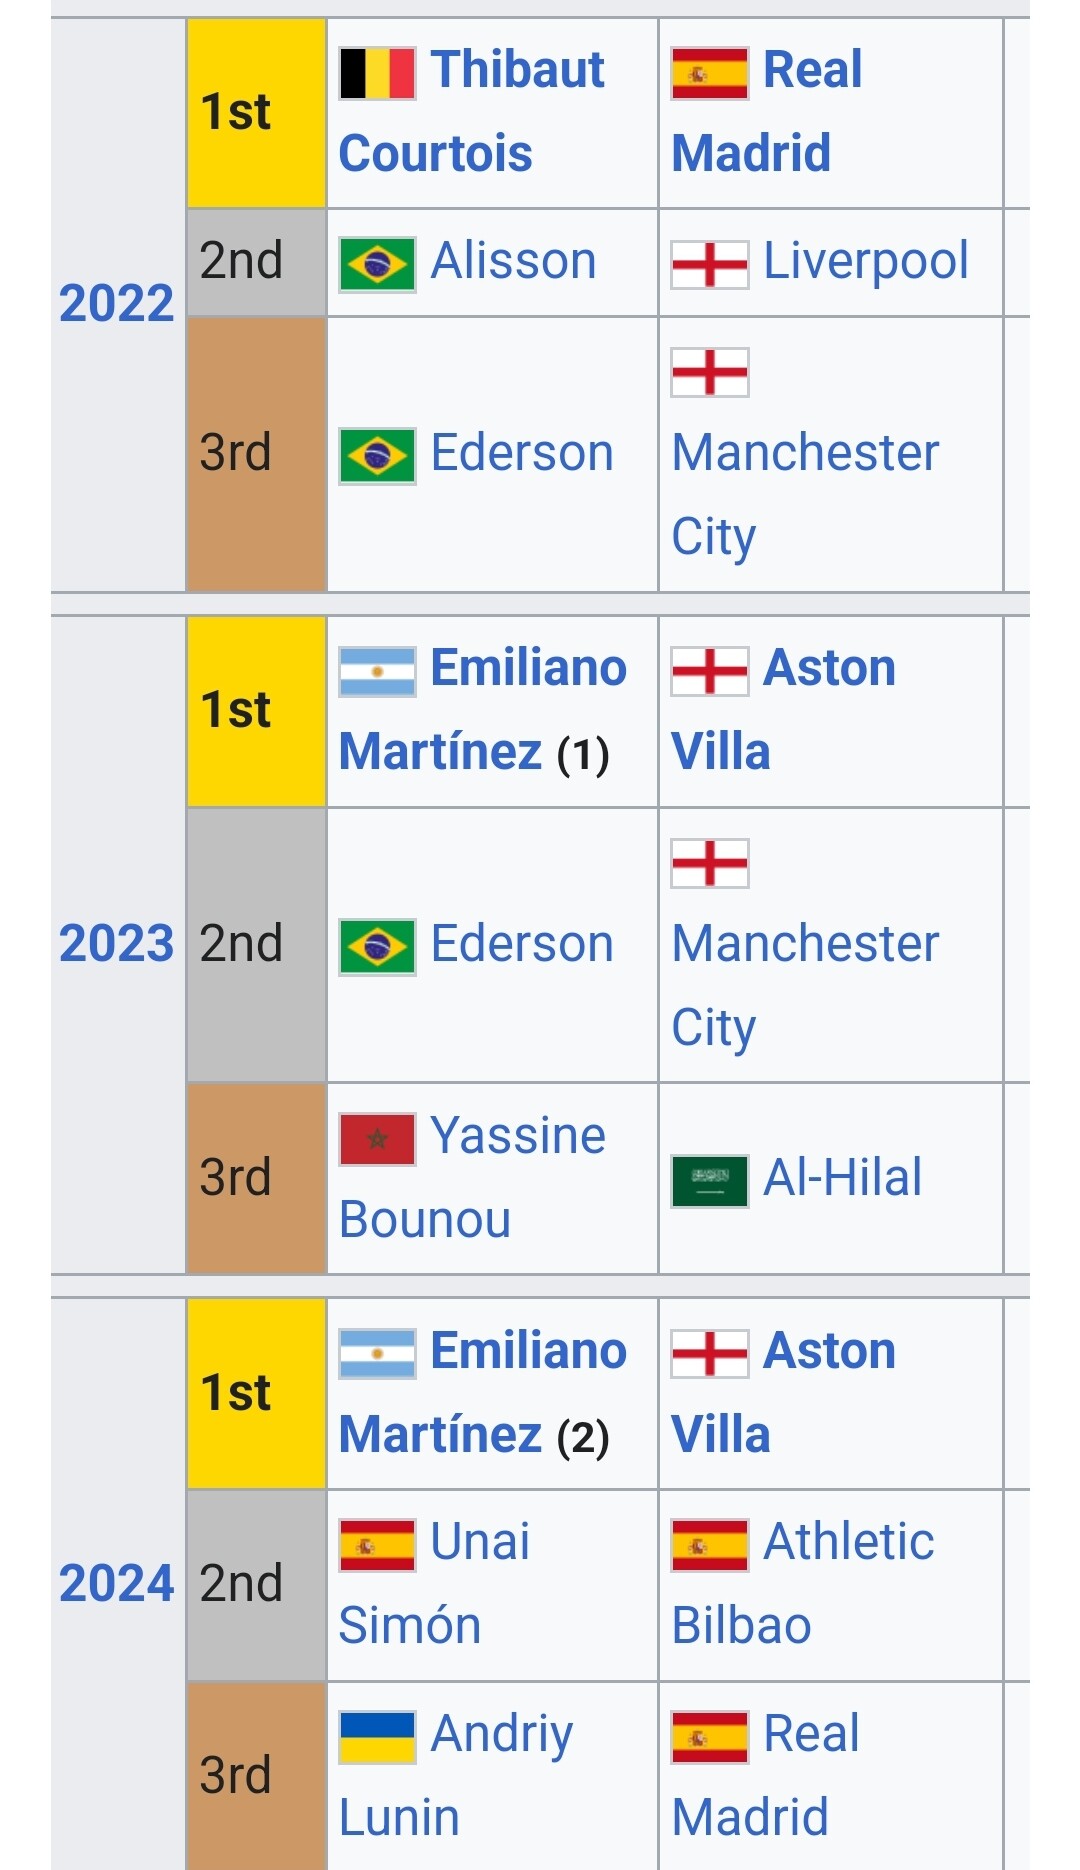The height and width of the screenshot is (1870, 1080).
Task: Follow the Liverpool club link
Action: [x=866, y=261]
